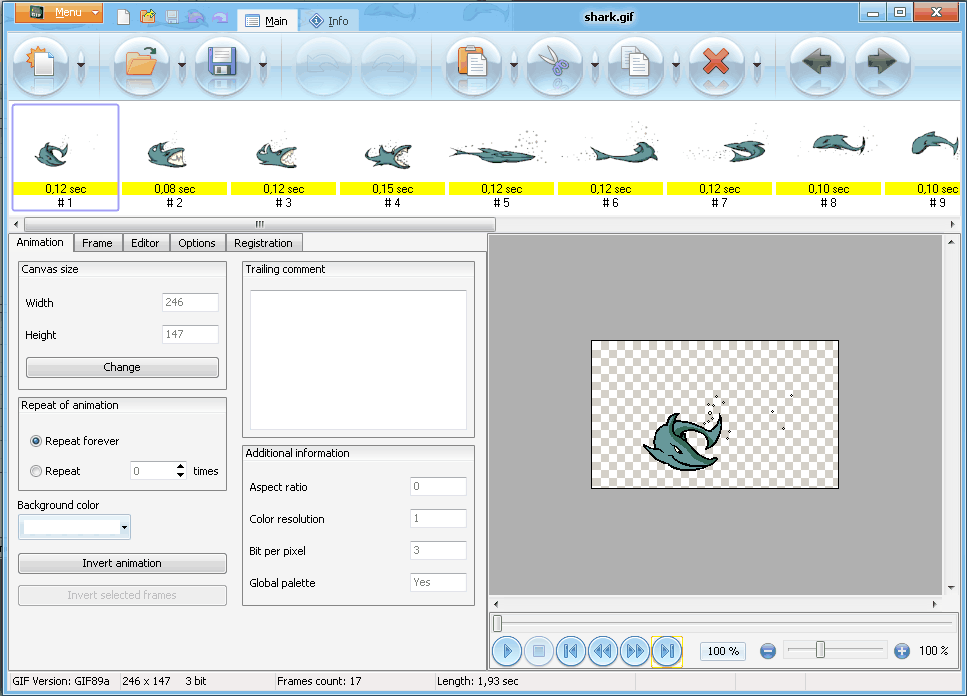The image size is (967, 696).
Task: Switch to the Main ribbon tab
Action: [x=266, y=21]
